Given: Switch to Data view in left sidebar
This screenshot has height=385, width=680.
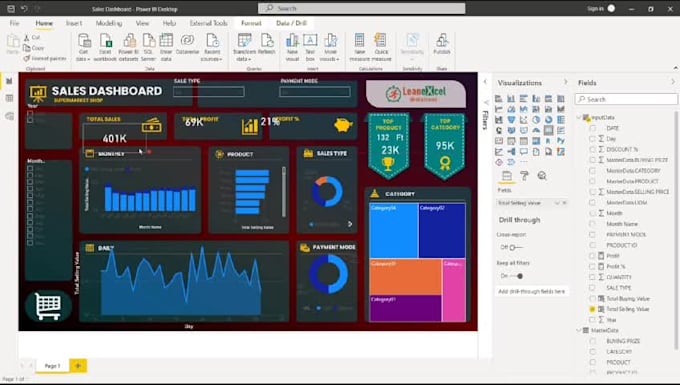Looking at the screenshot, I should point(9,98).
